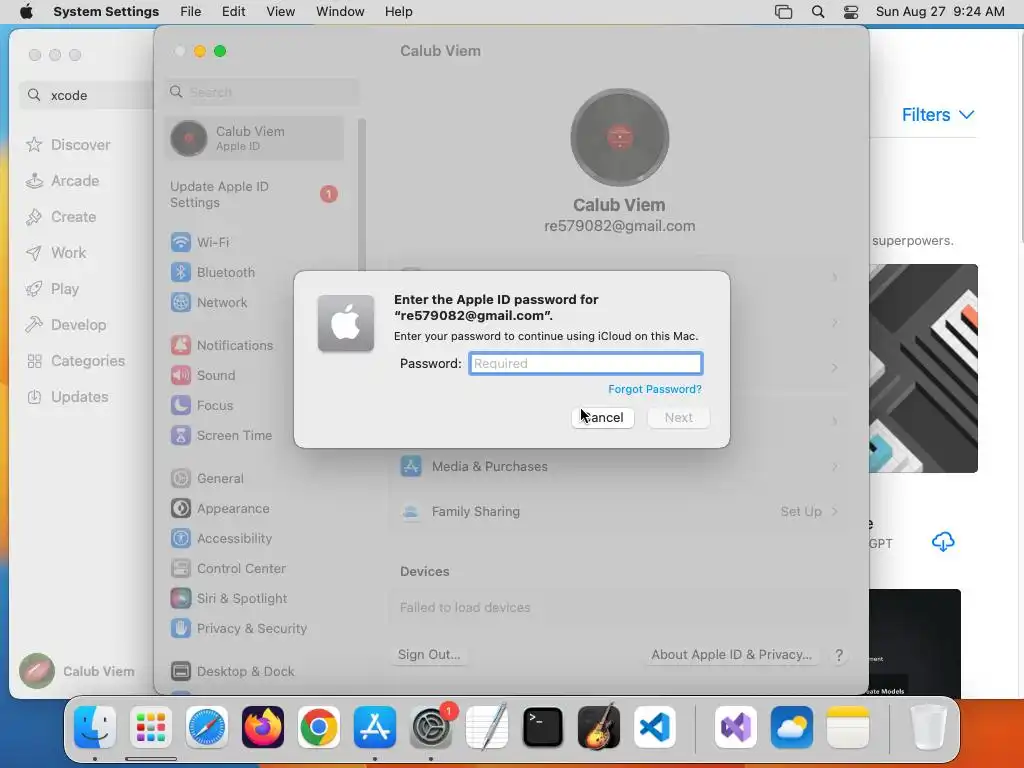Expand the Family Sharing Set Up chevron
The width and height of the screenshot is (1024, 768).
pyautogui.click(x=835, y=511)
